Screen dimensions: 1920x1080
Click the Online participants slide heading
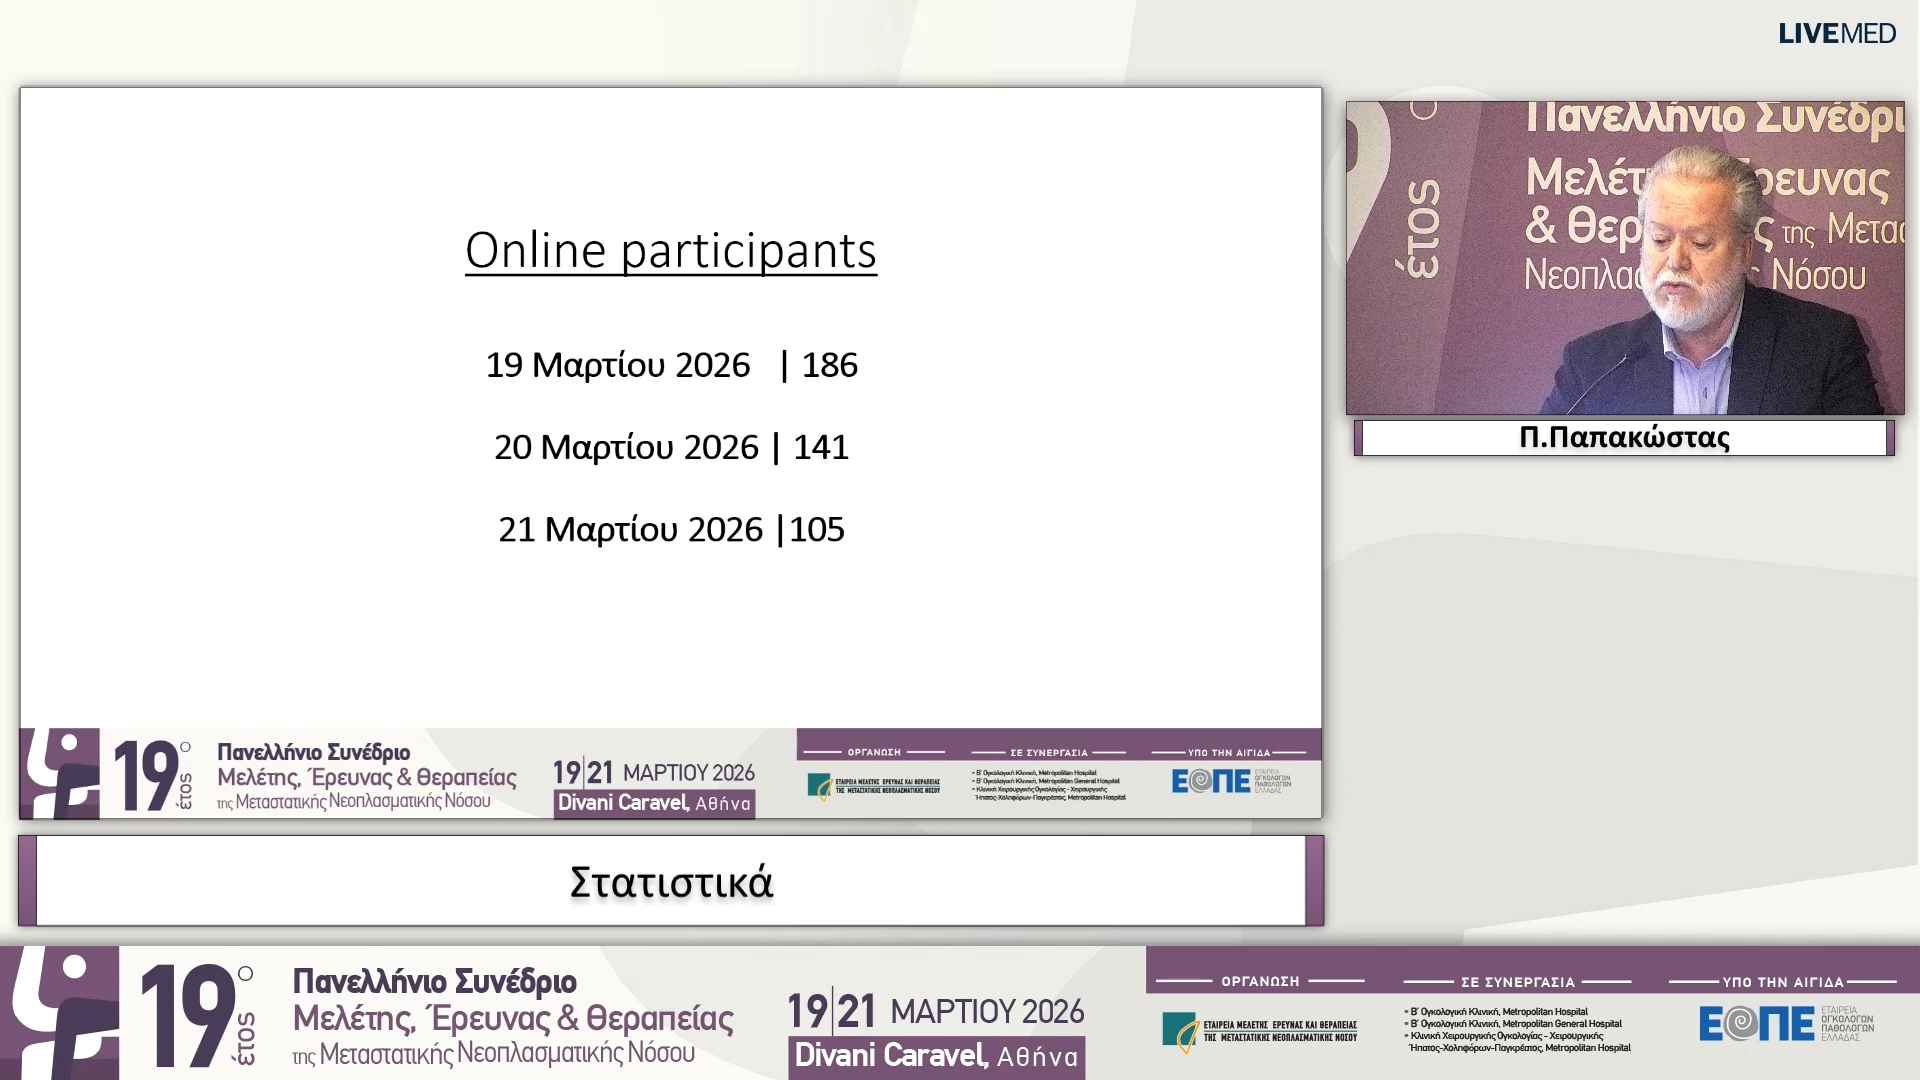tap(671, 250)
